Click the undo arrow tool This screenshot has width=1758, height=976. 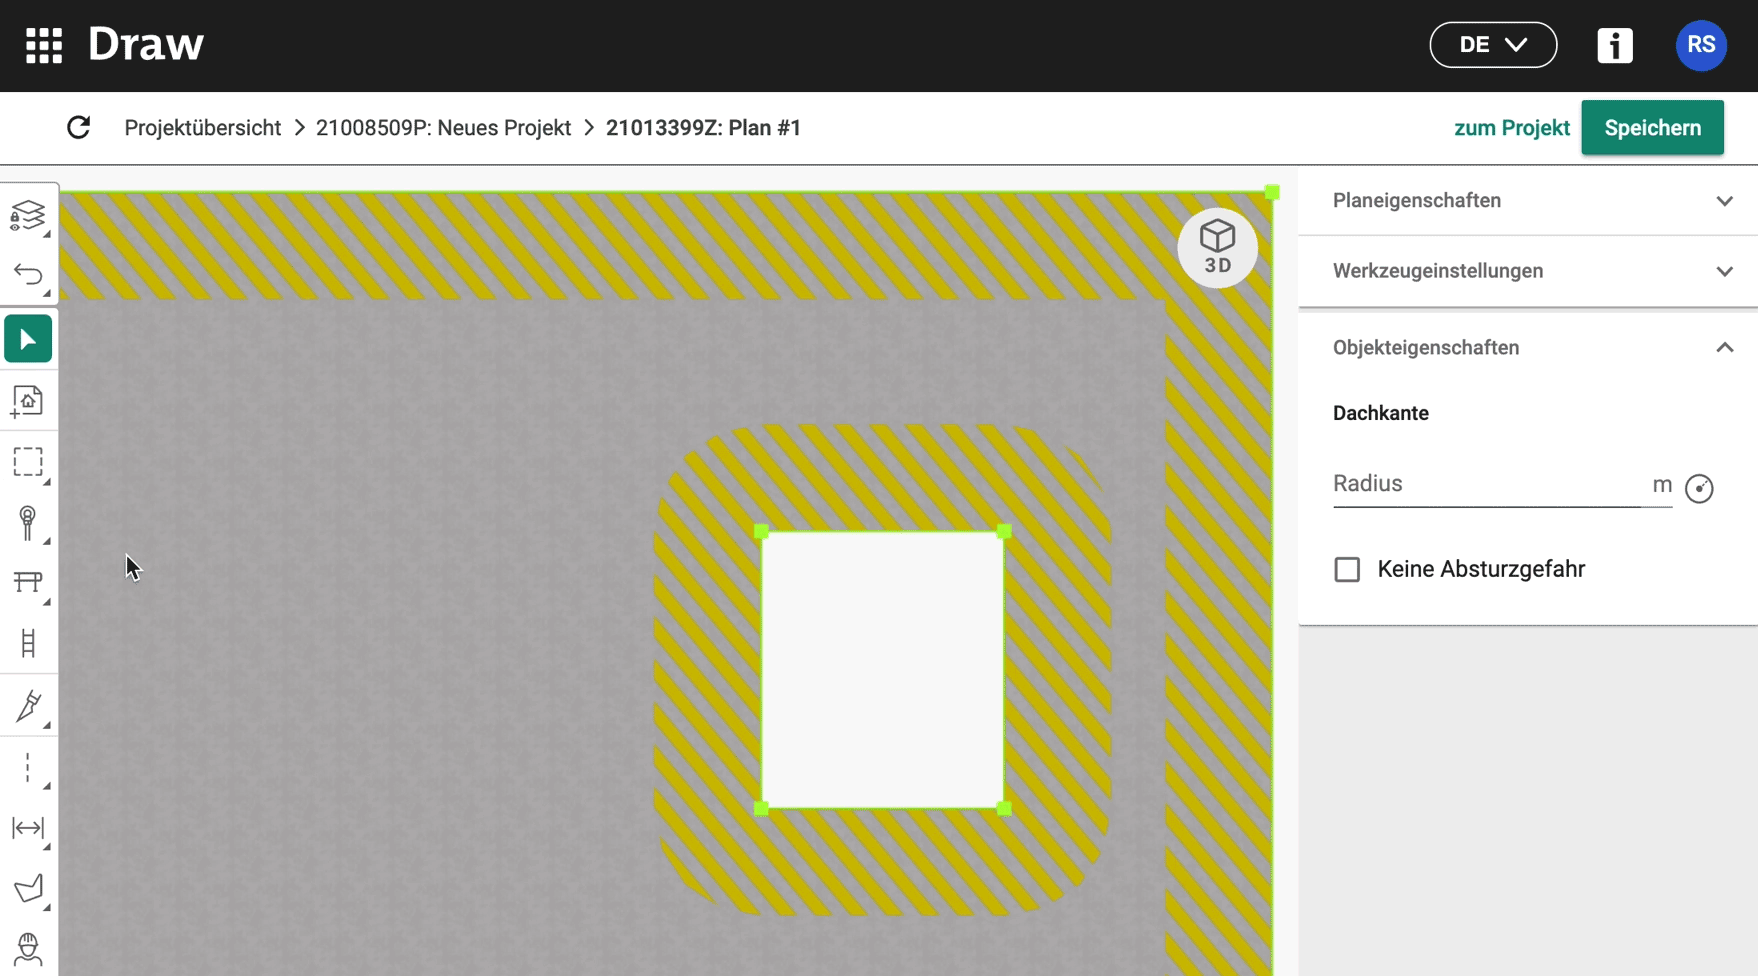click(x=28, y=274)
